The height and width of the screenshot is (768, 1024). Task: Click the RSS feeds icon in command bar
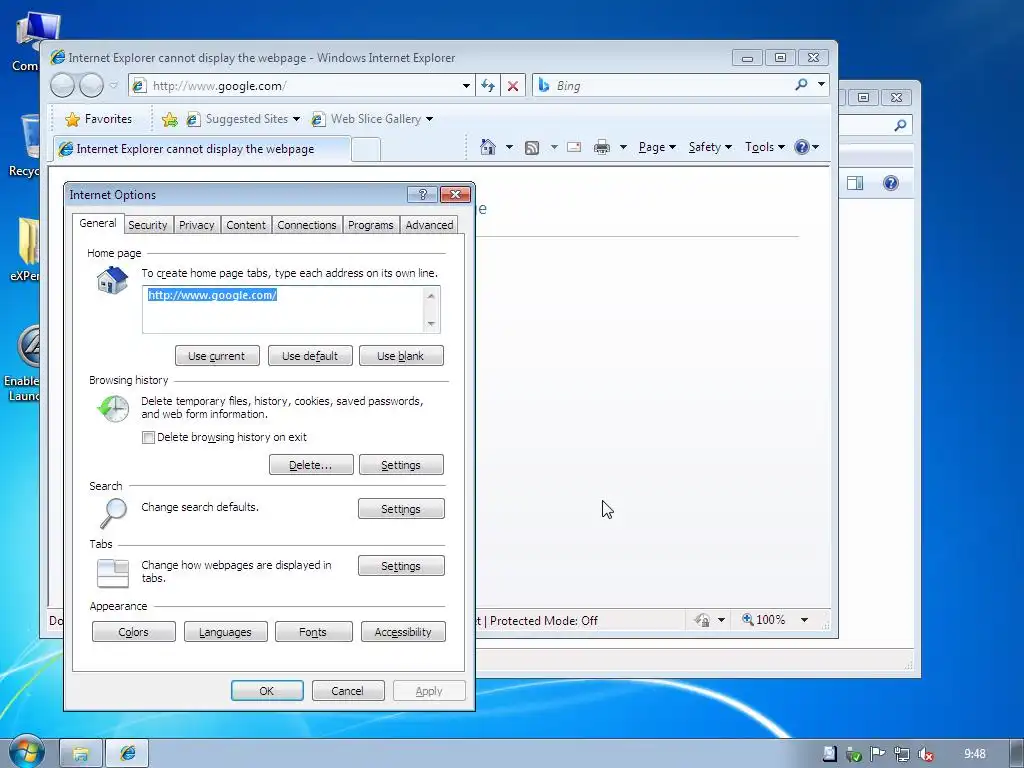pyautogui.click(x=532, y=148)
